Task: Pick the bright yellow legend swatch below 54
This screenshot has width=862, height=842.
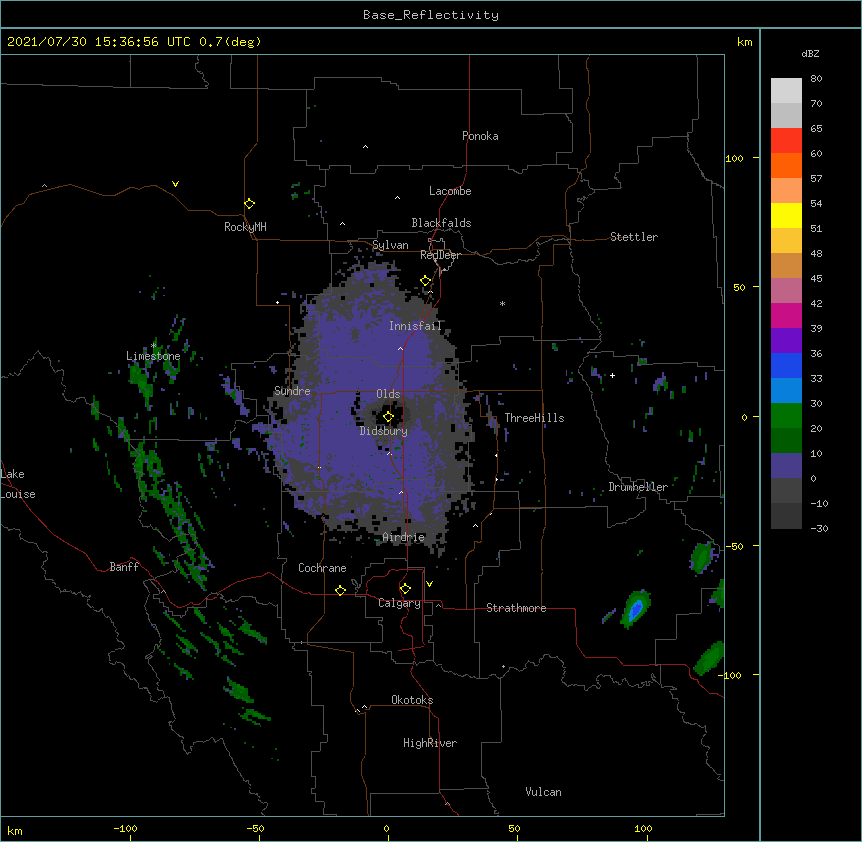Action: [786, 215]
